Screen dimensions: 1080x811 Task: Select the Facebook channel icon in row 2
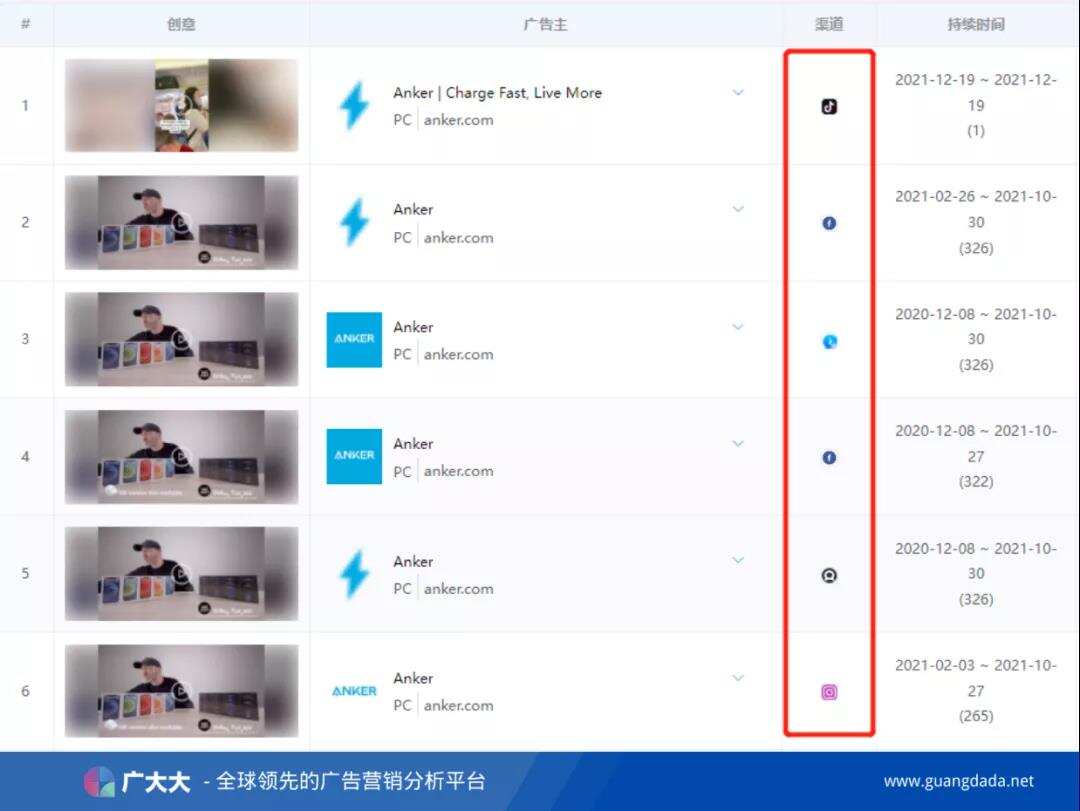tap(828, 223)
